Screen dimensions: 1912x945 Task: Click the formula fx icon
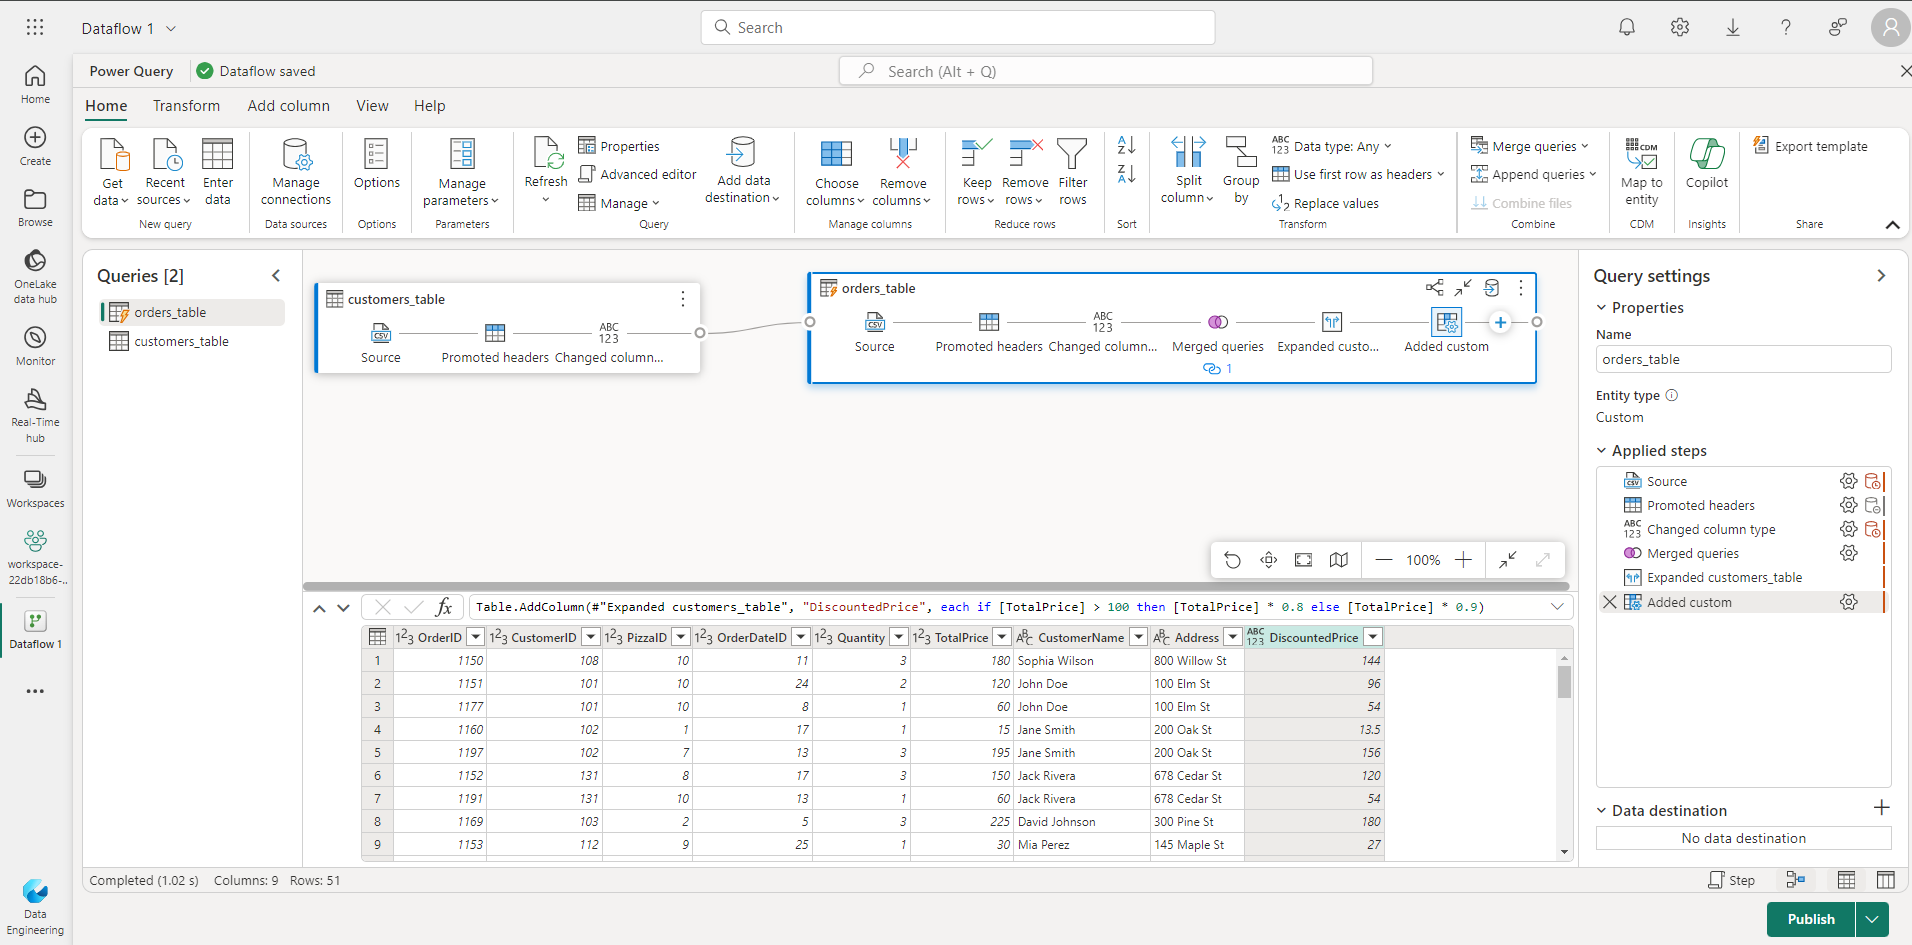click(x=444, y=607)
